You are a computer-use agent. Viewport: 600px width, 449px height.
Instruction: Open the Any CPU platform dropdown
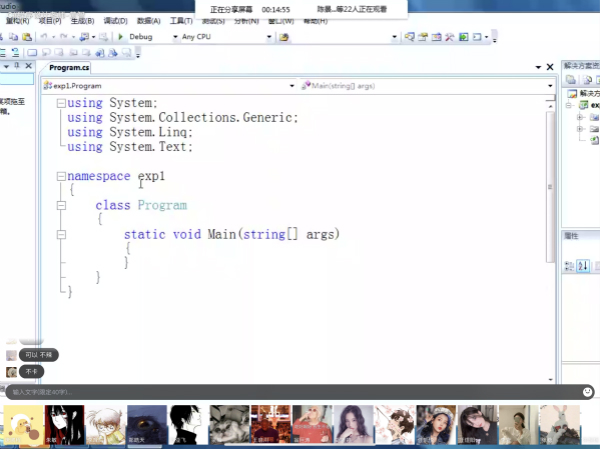(x=268, y=37)
